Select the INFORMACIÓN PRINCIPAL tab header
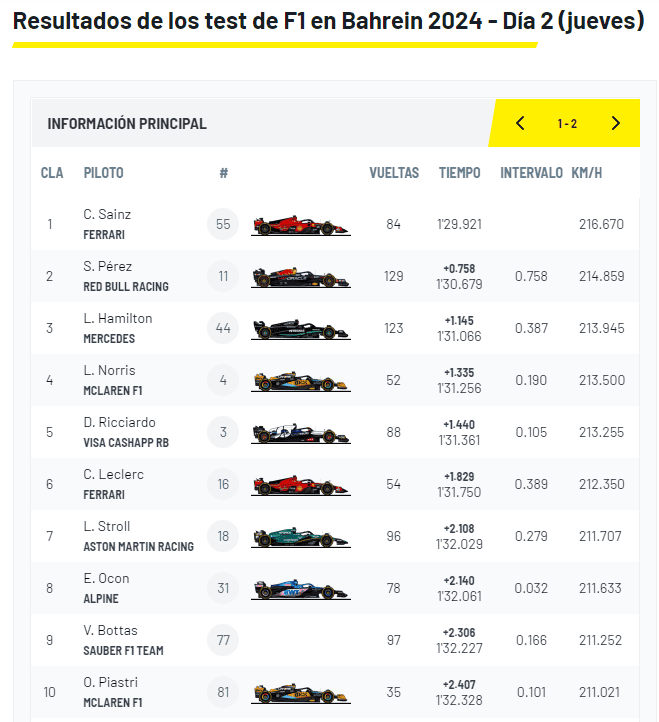Image resolution: width=659 pixels, height=722 pixels. pos(127,124)
